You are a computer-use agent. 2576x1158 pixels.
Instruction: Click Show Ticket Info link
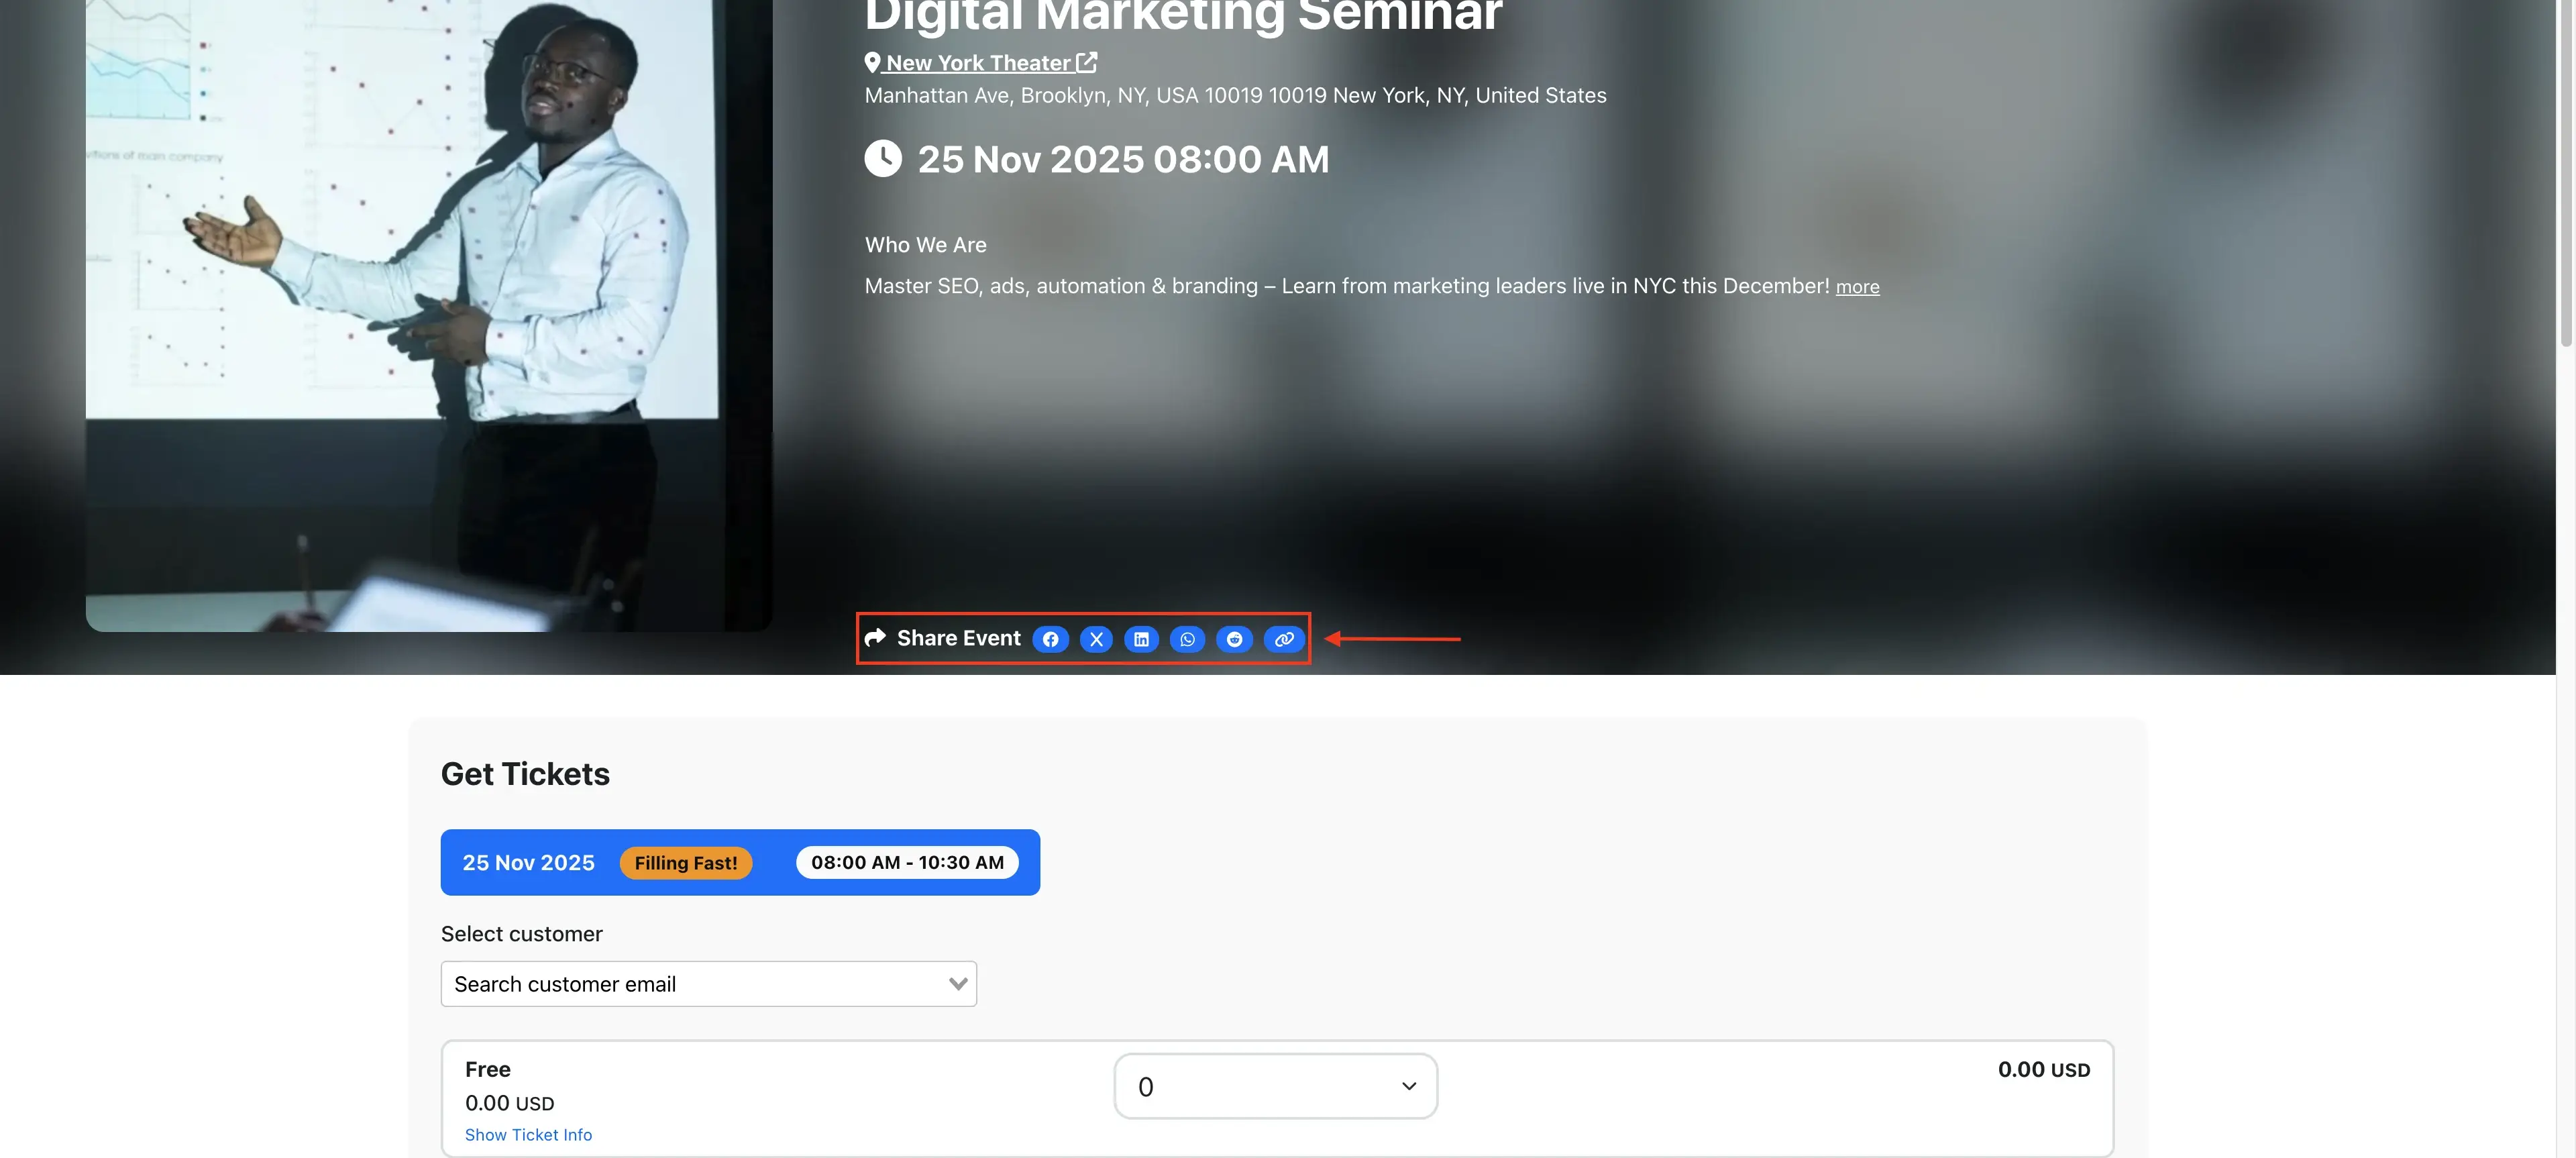[528, 1134]
